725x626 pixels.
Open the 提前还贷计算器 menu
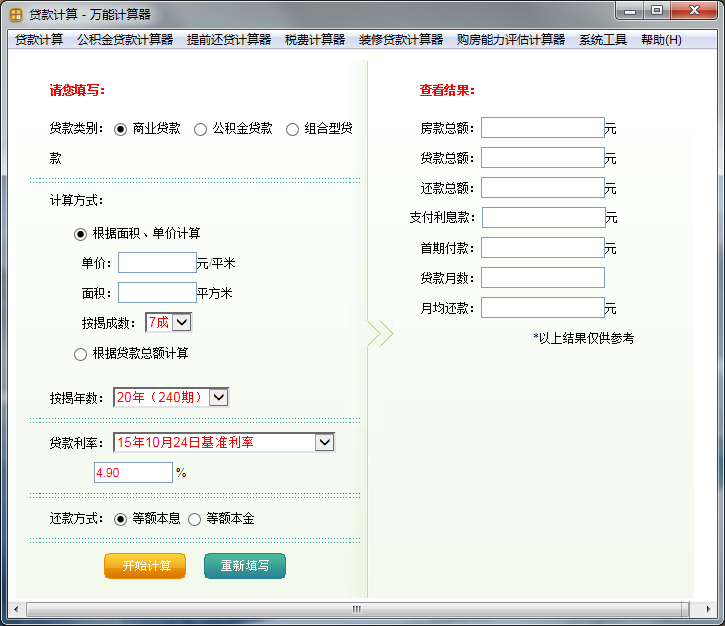click(229, 40)
